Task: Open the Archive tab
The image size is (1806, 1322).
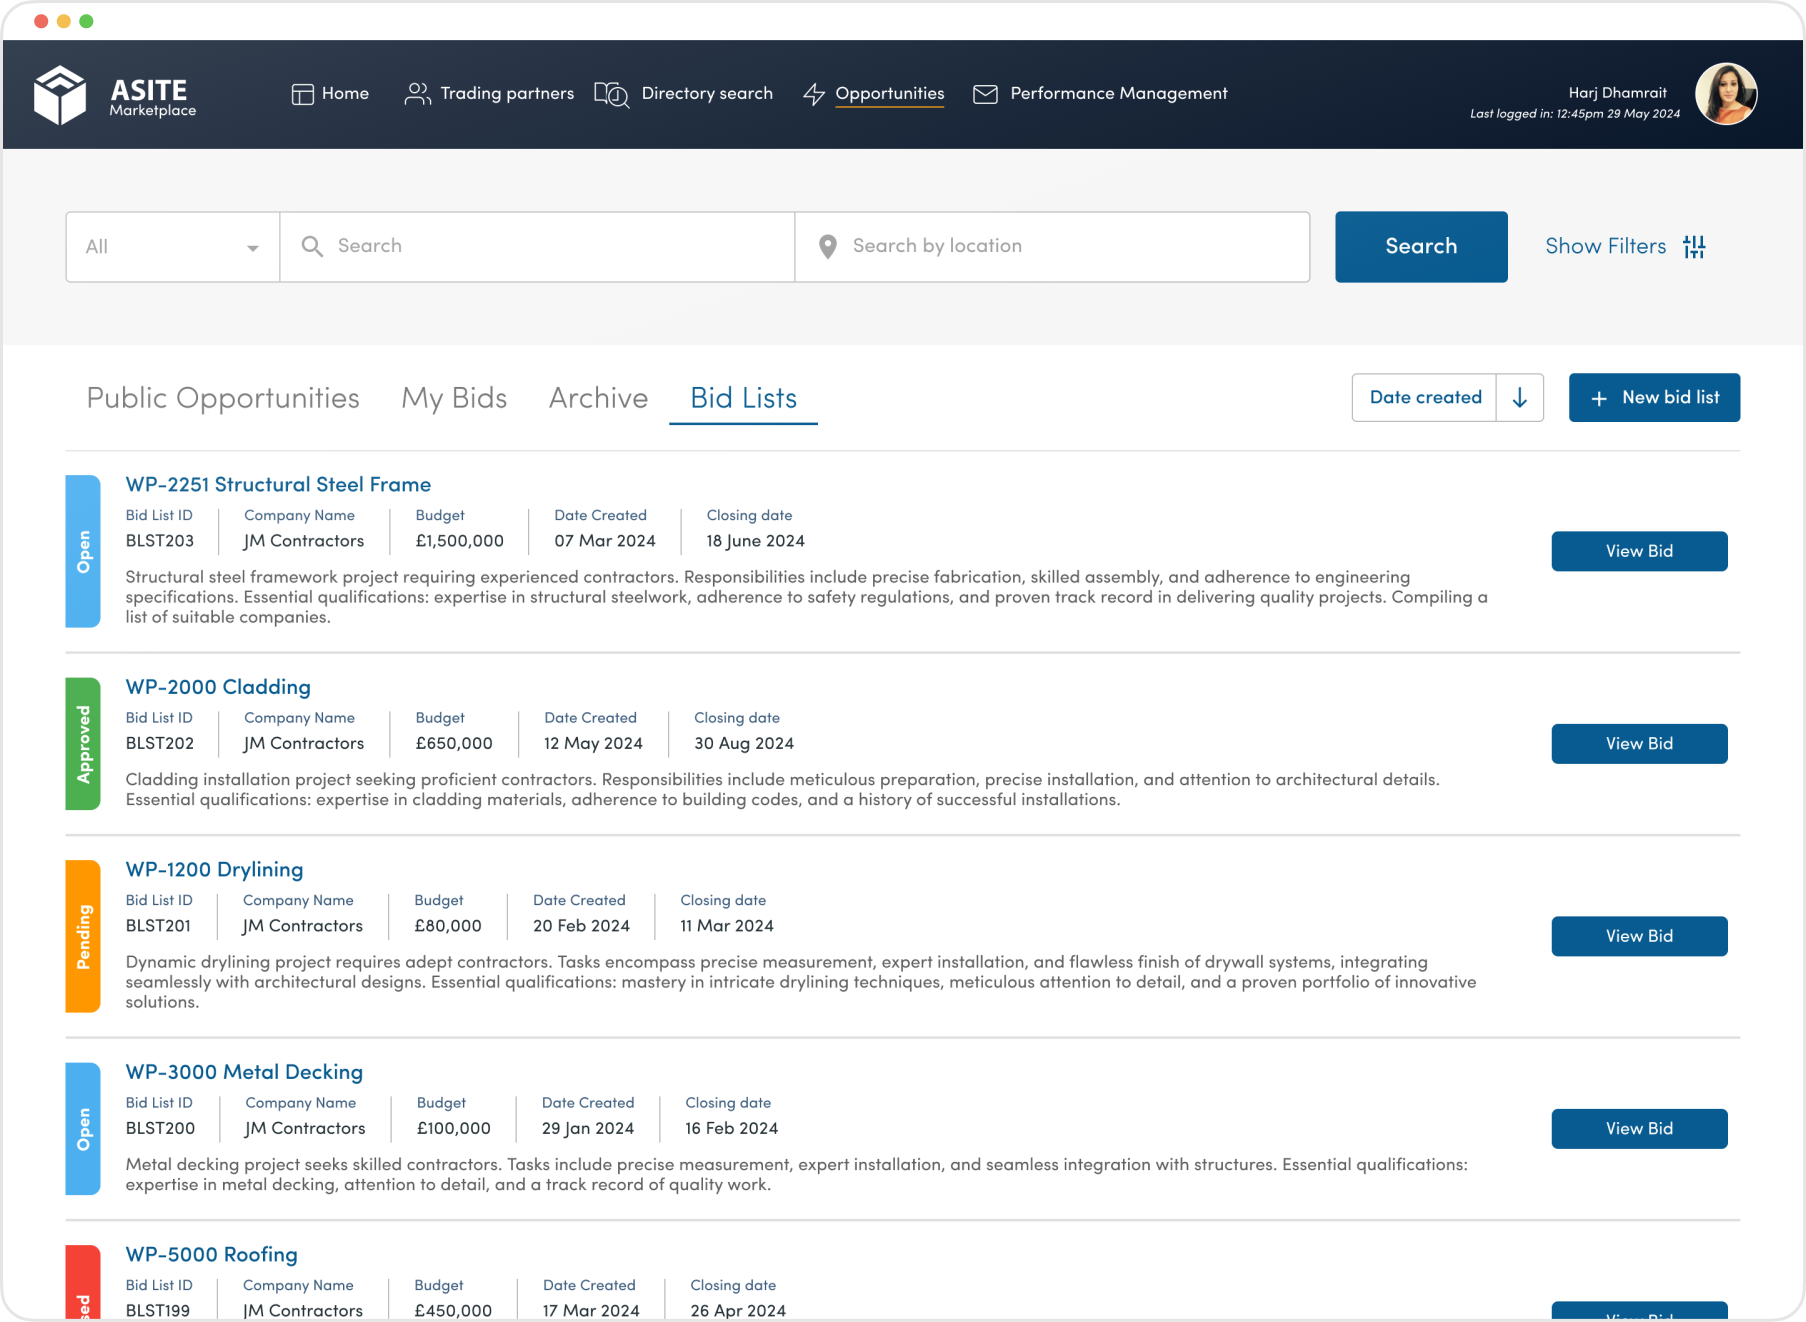Action: tap(598, 398)
